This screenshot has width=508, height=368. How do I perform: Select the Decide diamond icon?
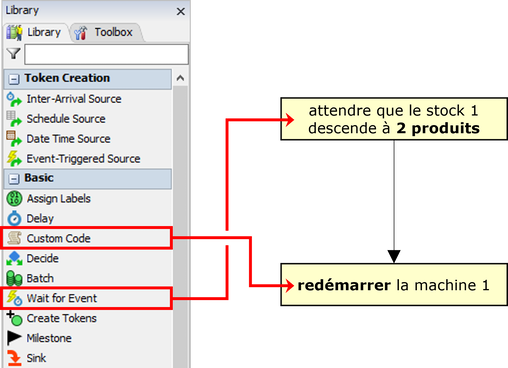[x=14, y=258]
